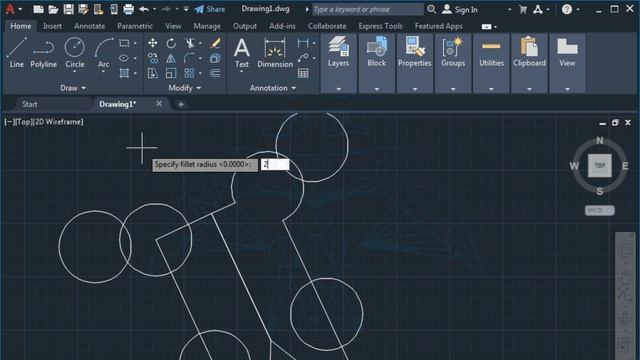Screen dimensions: 640x360
Task: Open the Autodesk App Store cart icon
Action: point(523,9)
